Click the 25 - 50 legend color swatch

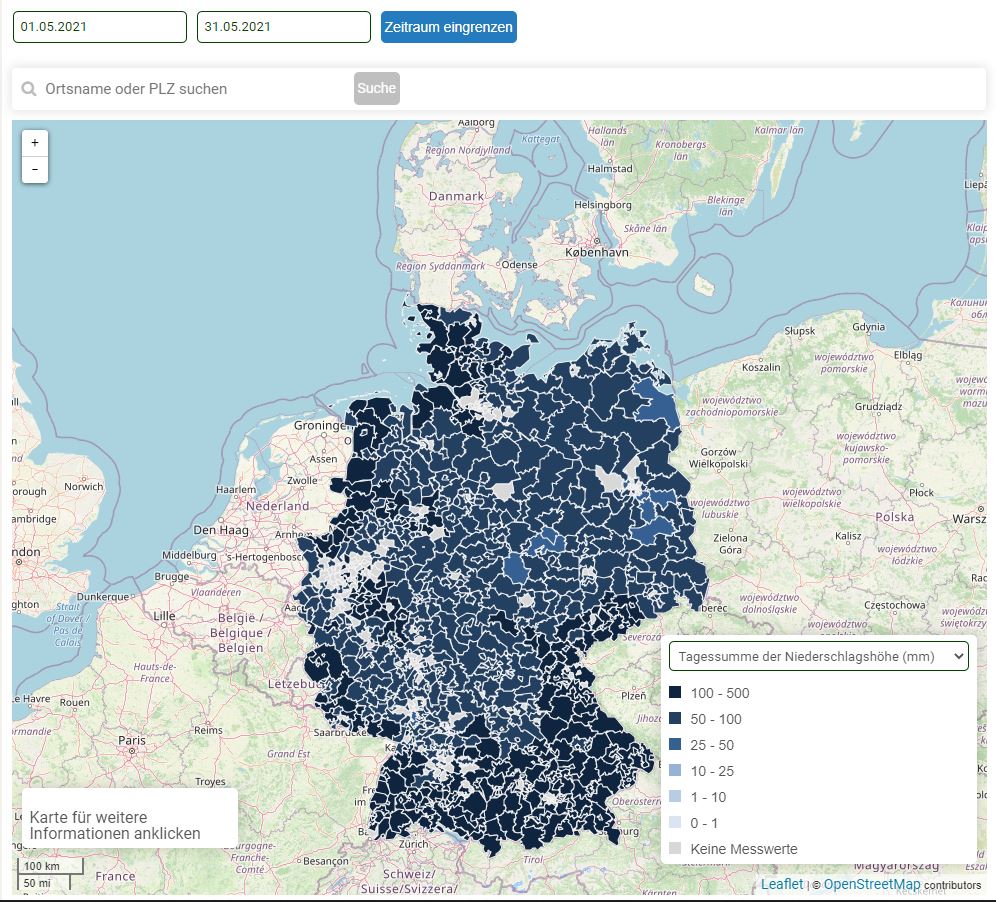(675, 745)
